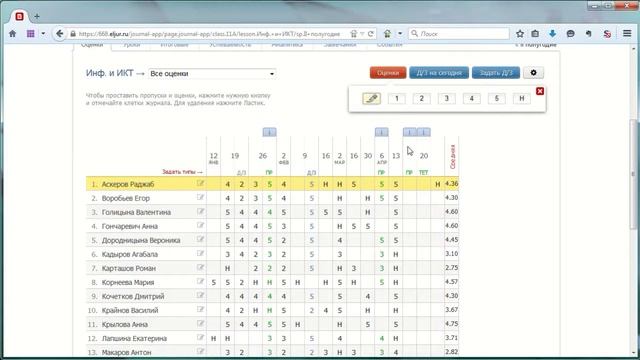Choose grade 3 in the grade palette
This screenshot has width=640, height=360.
click(x=447, y=98)
